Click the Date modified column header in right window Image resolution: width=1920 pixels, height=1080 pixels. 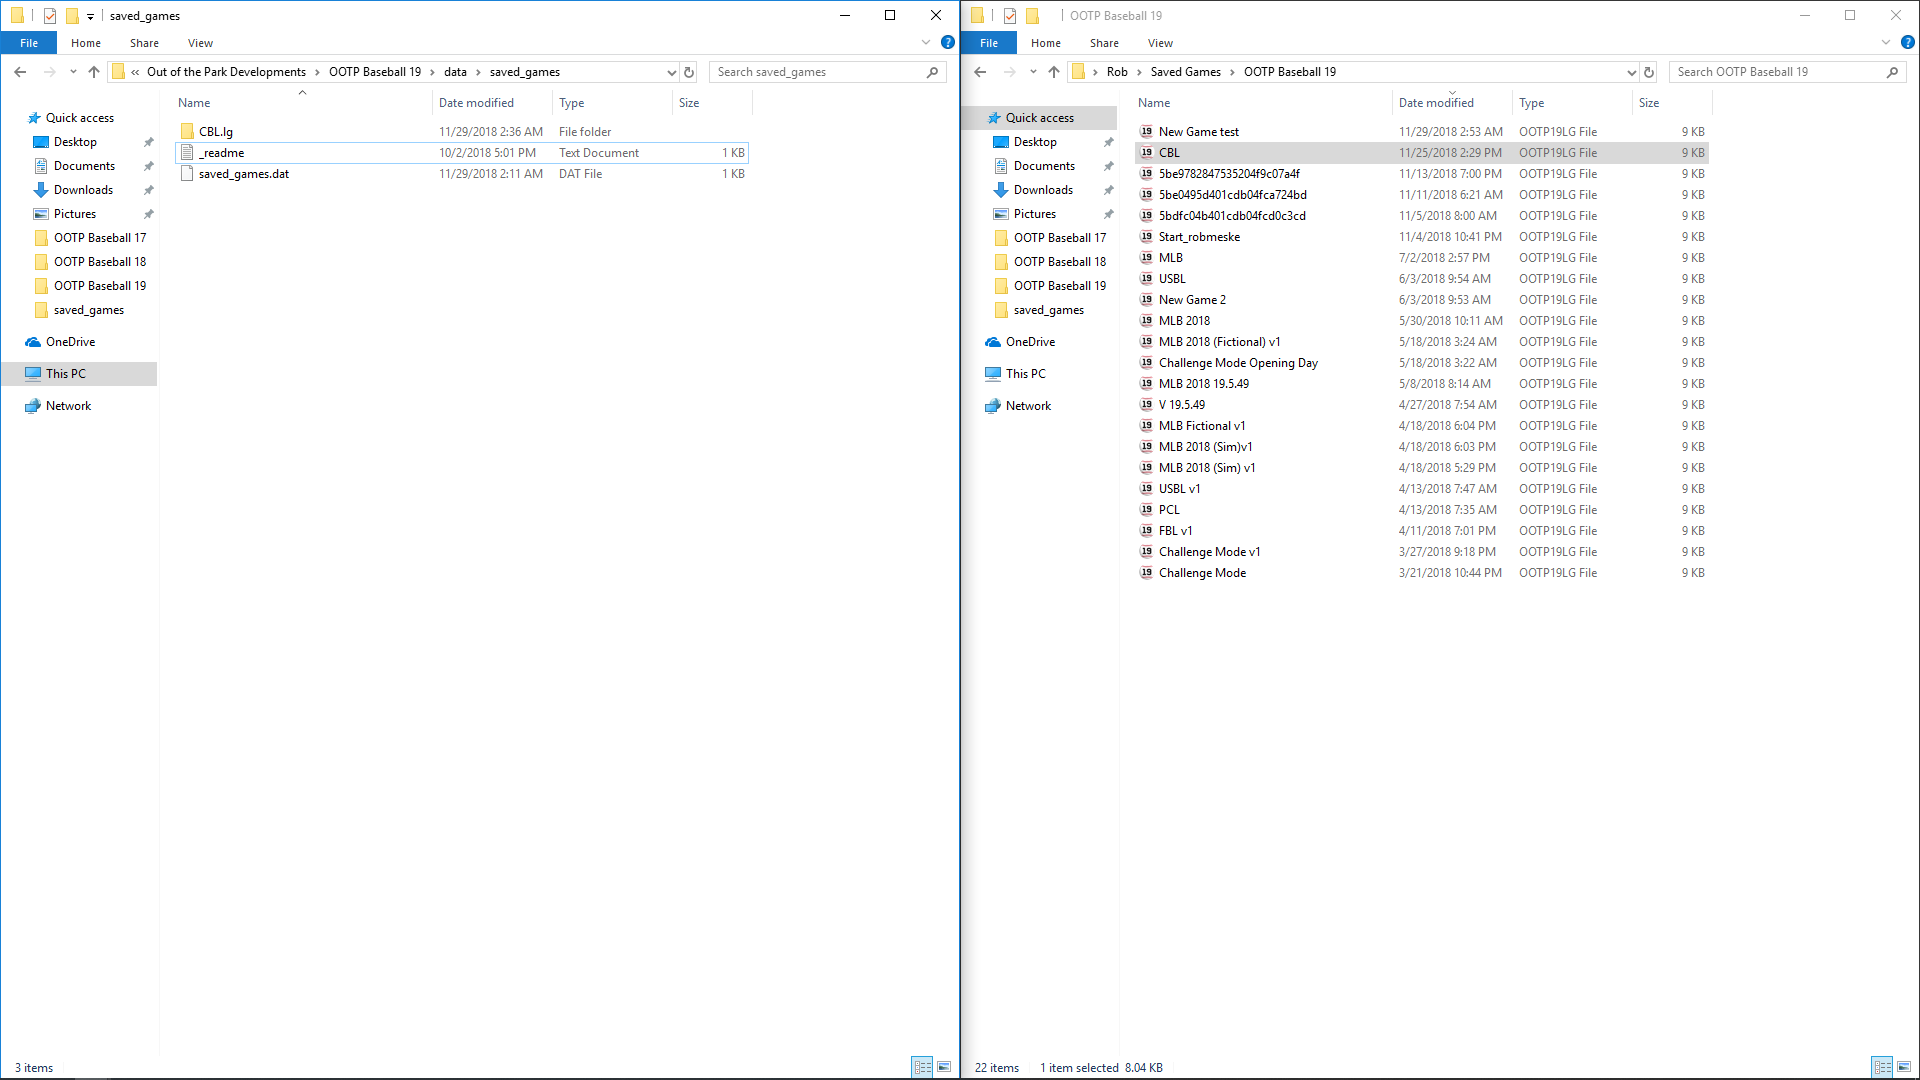pyautogui.click(x=1436, y=103)
